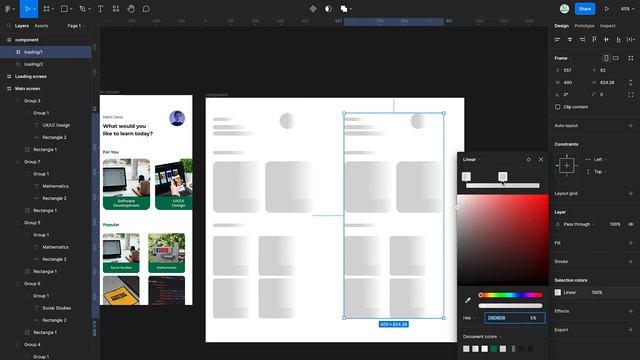Viewport: 640px width, 360px height.
Task: Close the Linear color picker
Action: point(541,160)
